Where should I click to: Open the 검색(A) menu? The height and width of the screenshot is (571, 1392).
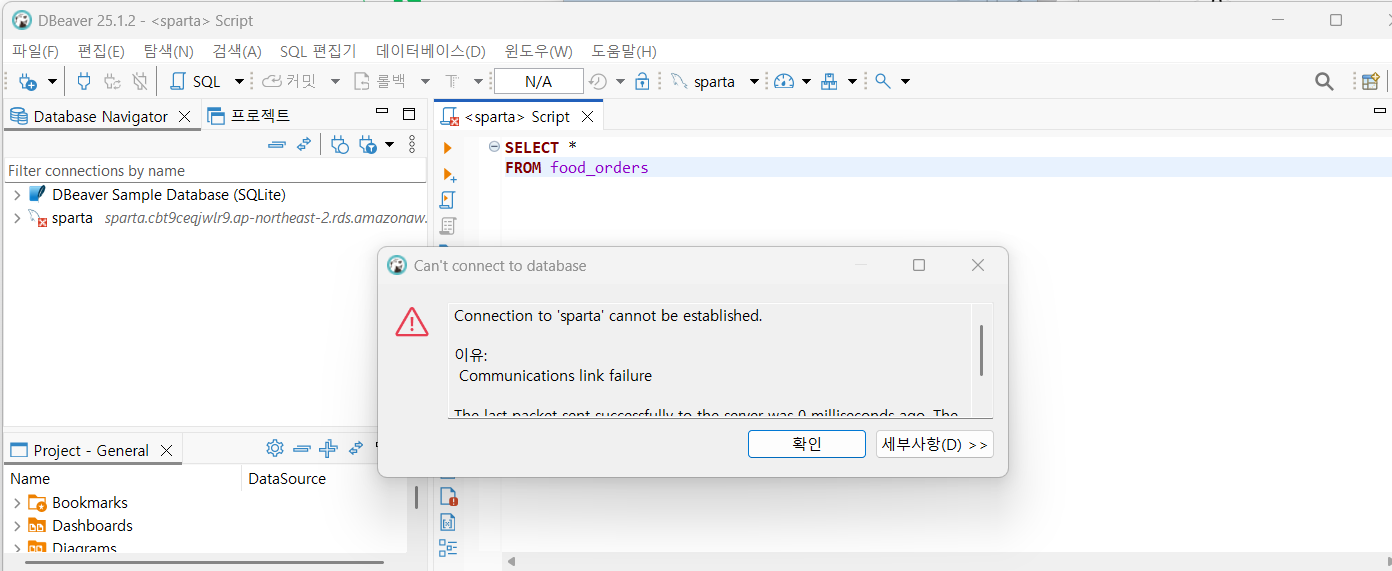[237, 51]
